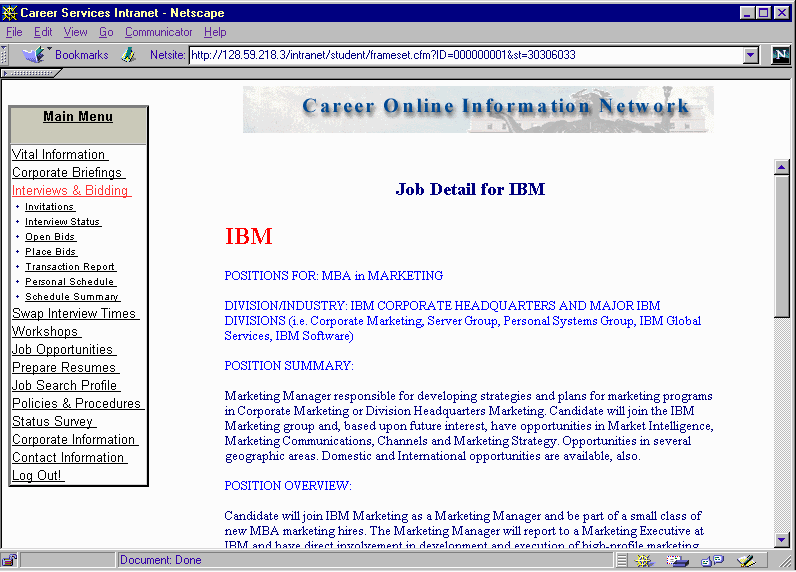Open the Corporate Briefings link
This screenshot has width=796, height=572.
[x=68, y=173]
